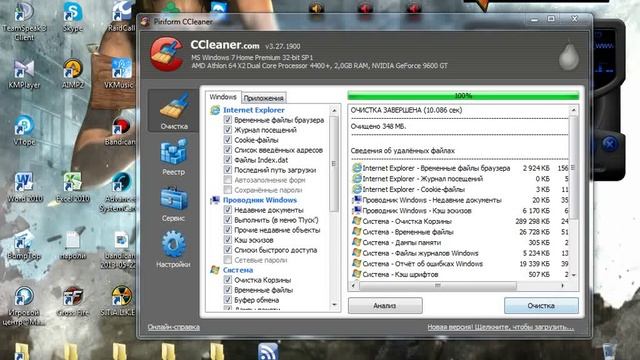Click the Internet Explorer section icon
This screenshot has height=360, width=640.
(x=215, y=110)
